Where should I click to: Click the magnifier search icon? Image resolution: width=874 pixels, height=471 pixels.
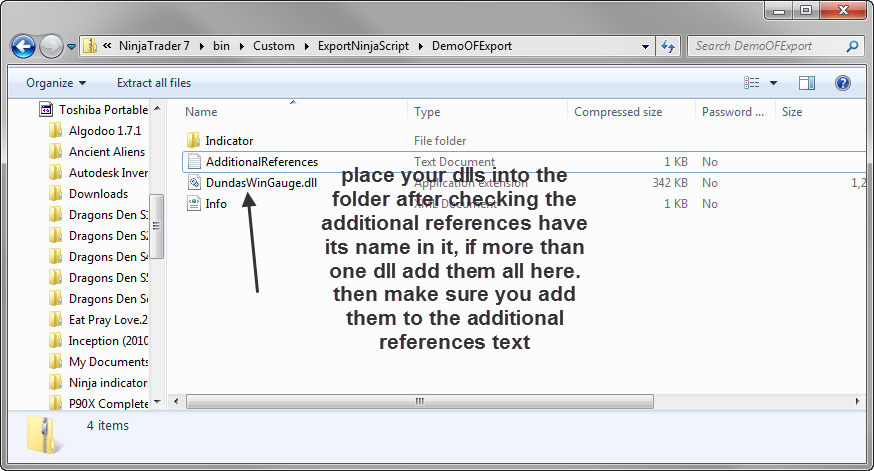(852, 46)
